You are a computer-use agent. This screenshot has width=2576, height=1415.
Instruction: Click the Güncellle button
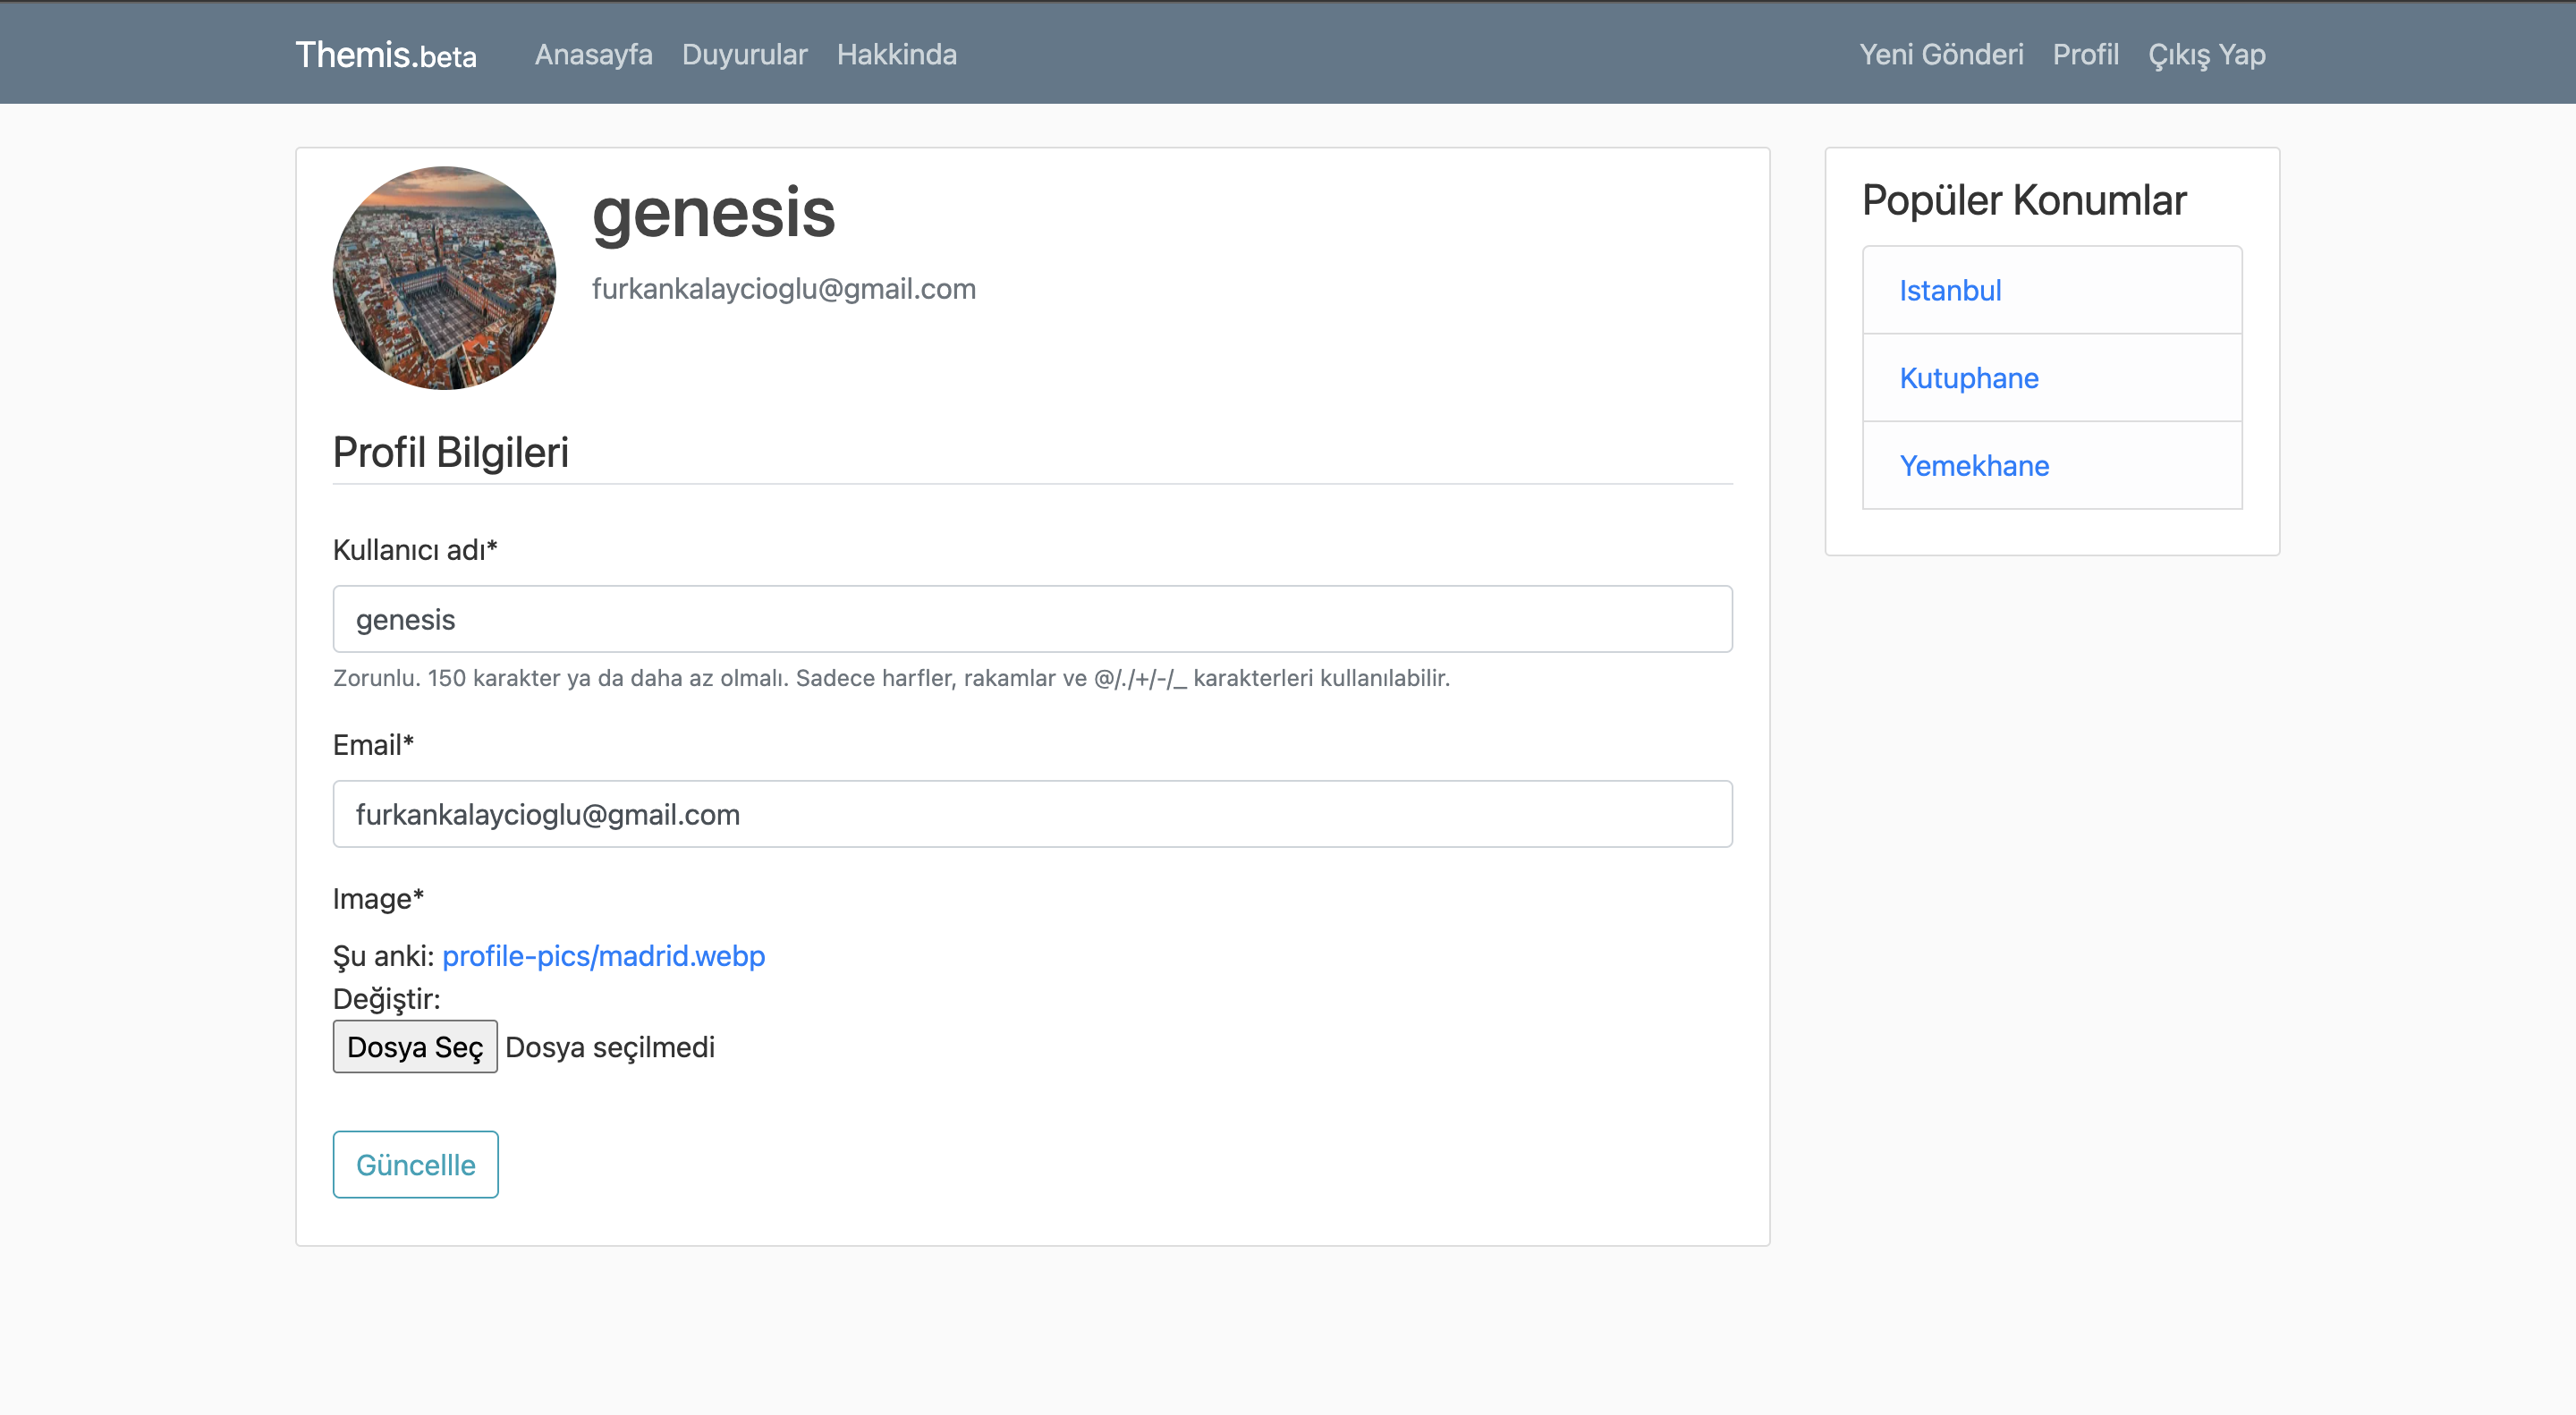415,1163
